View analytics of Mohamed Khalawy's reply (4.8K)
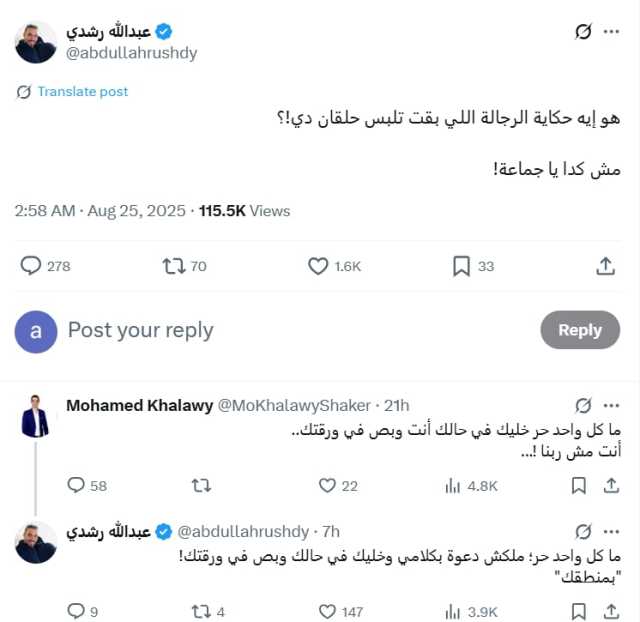This screenshot has width=640, height=622. click(x=452, y=485)
